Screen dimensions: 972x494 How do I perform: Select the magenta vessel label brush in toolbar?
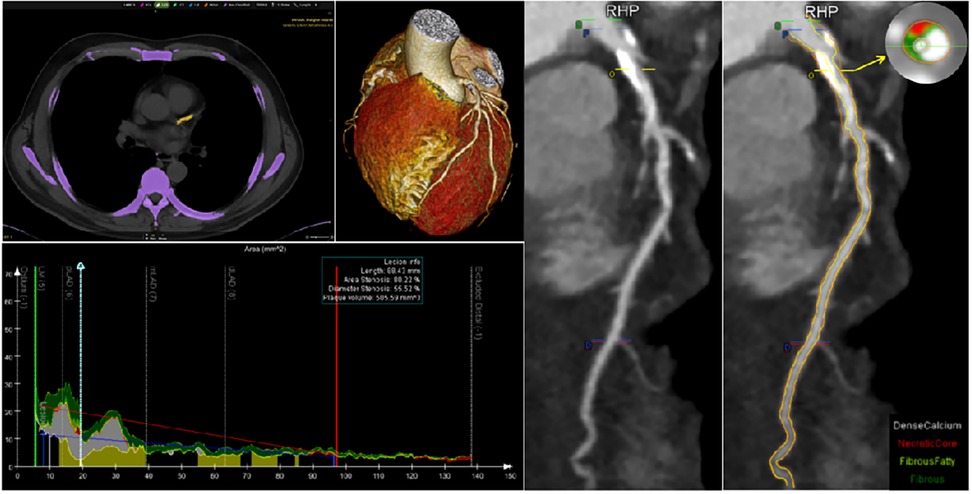click(146, 5)
